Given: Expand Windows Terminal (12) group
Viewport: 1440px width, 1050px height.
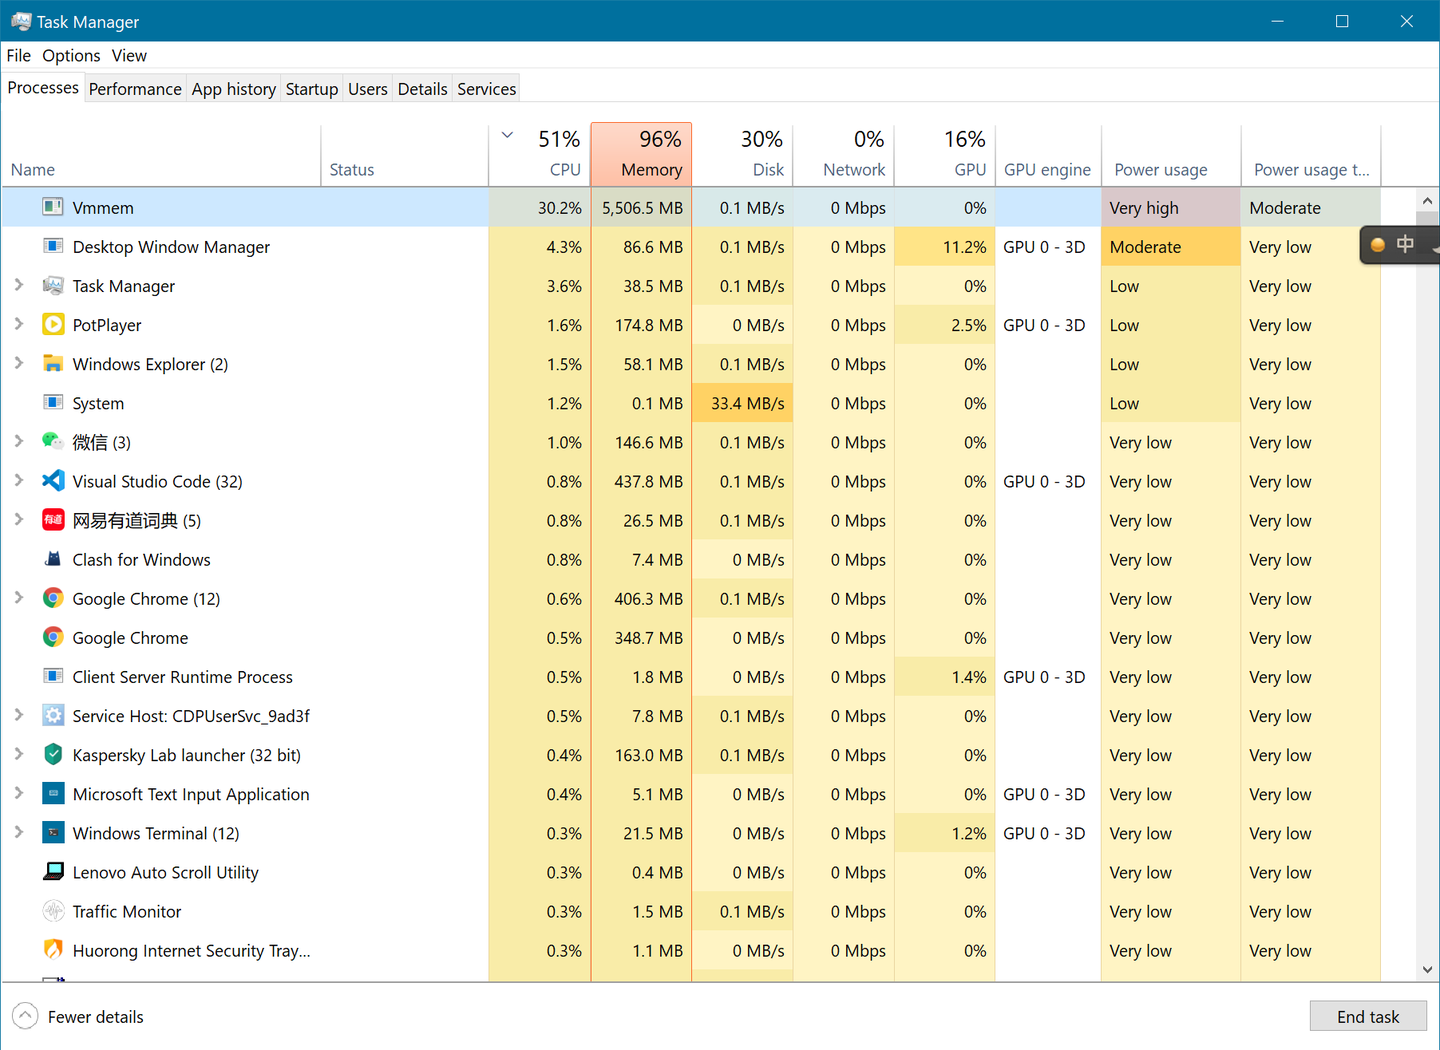Looking at the screenshot, I should click(x=18, y=832).
